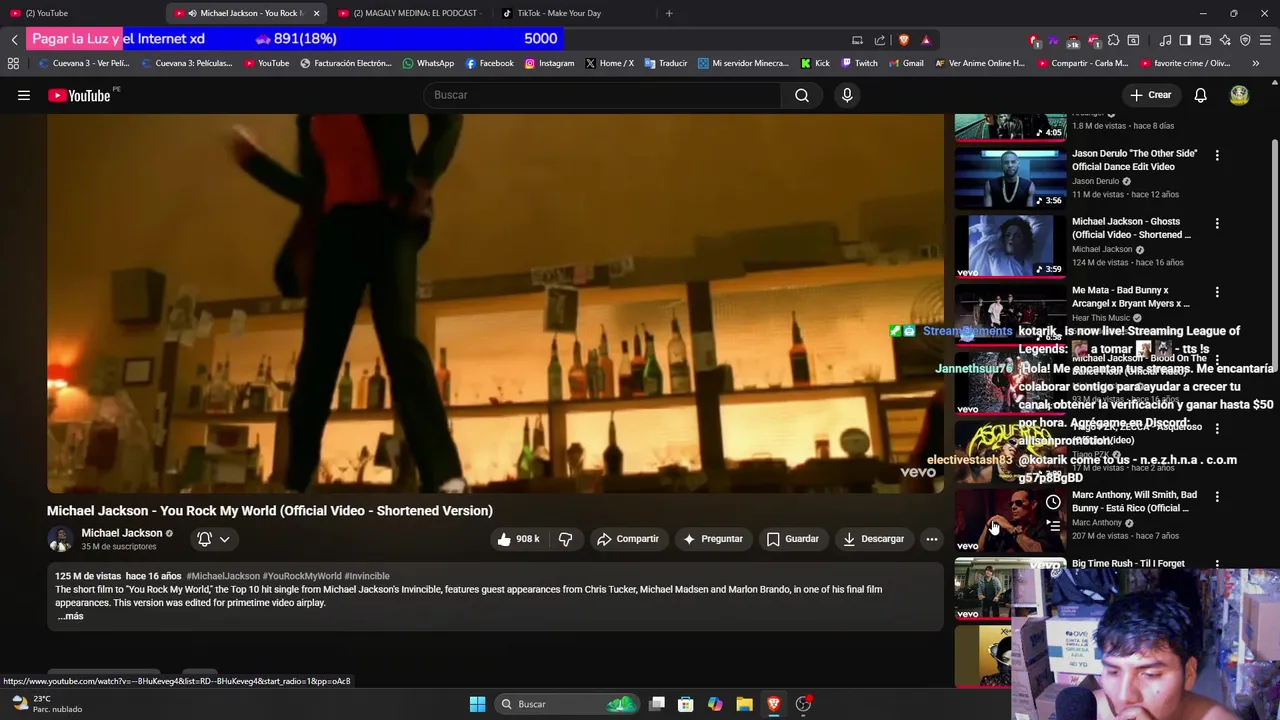Open a new browser tab
This screenshot has width=1280, height=720.
[x=669, y=13]
